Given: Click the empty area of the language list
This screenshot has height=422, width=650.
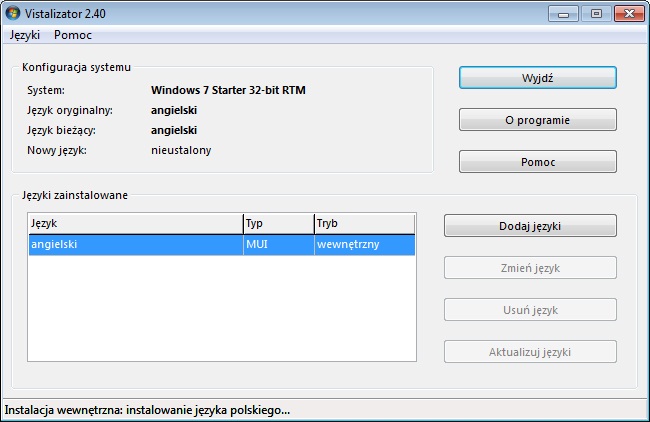Looking at the screenshot, I should [220, 310].
